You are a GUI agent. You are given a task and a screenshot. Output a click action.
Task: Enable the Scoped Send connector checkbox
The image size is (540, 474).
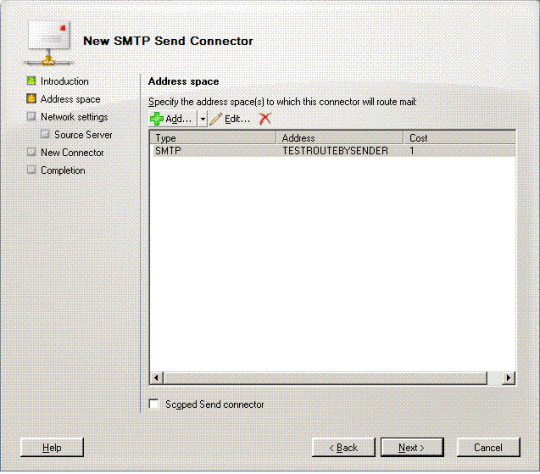point(154,404)
